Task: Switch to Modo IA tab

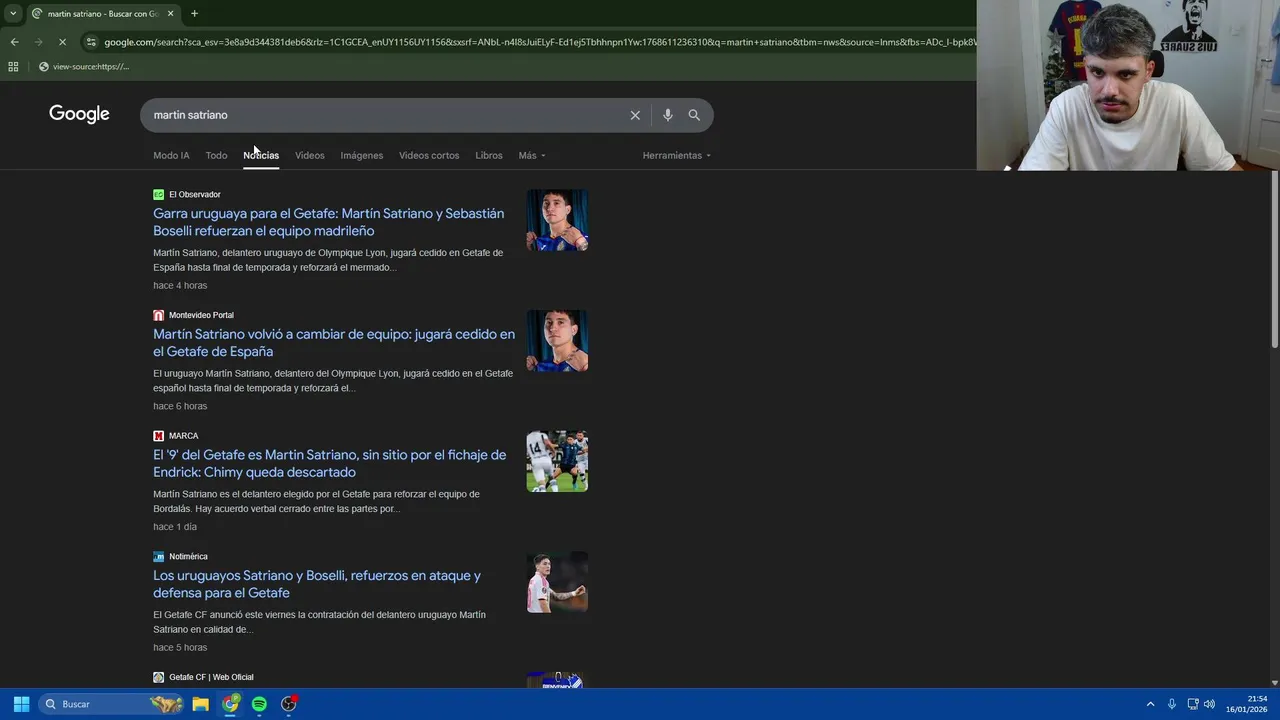Action: [x=171, y=155]
